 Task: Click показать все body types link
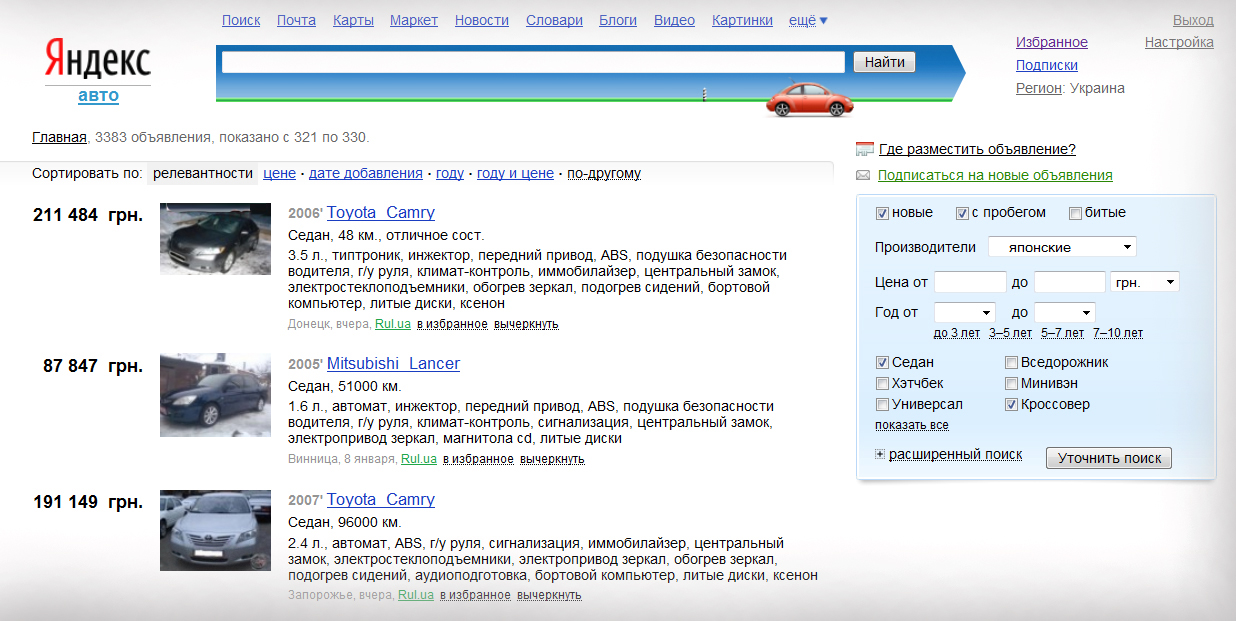pyautogui.click(x=912, y=425)
